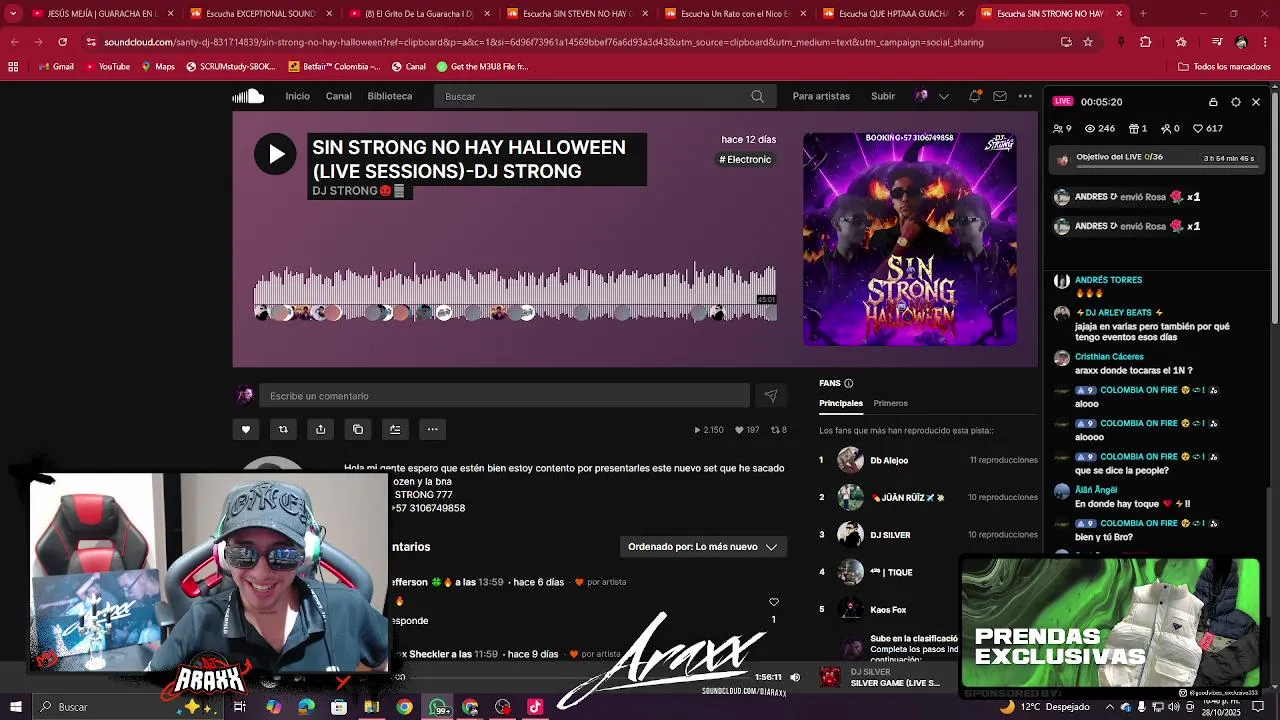Click the Subir link

(x=883, y=96)
